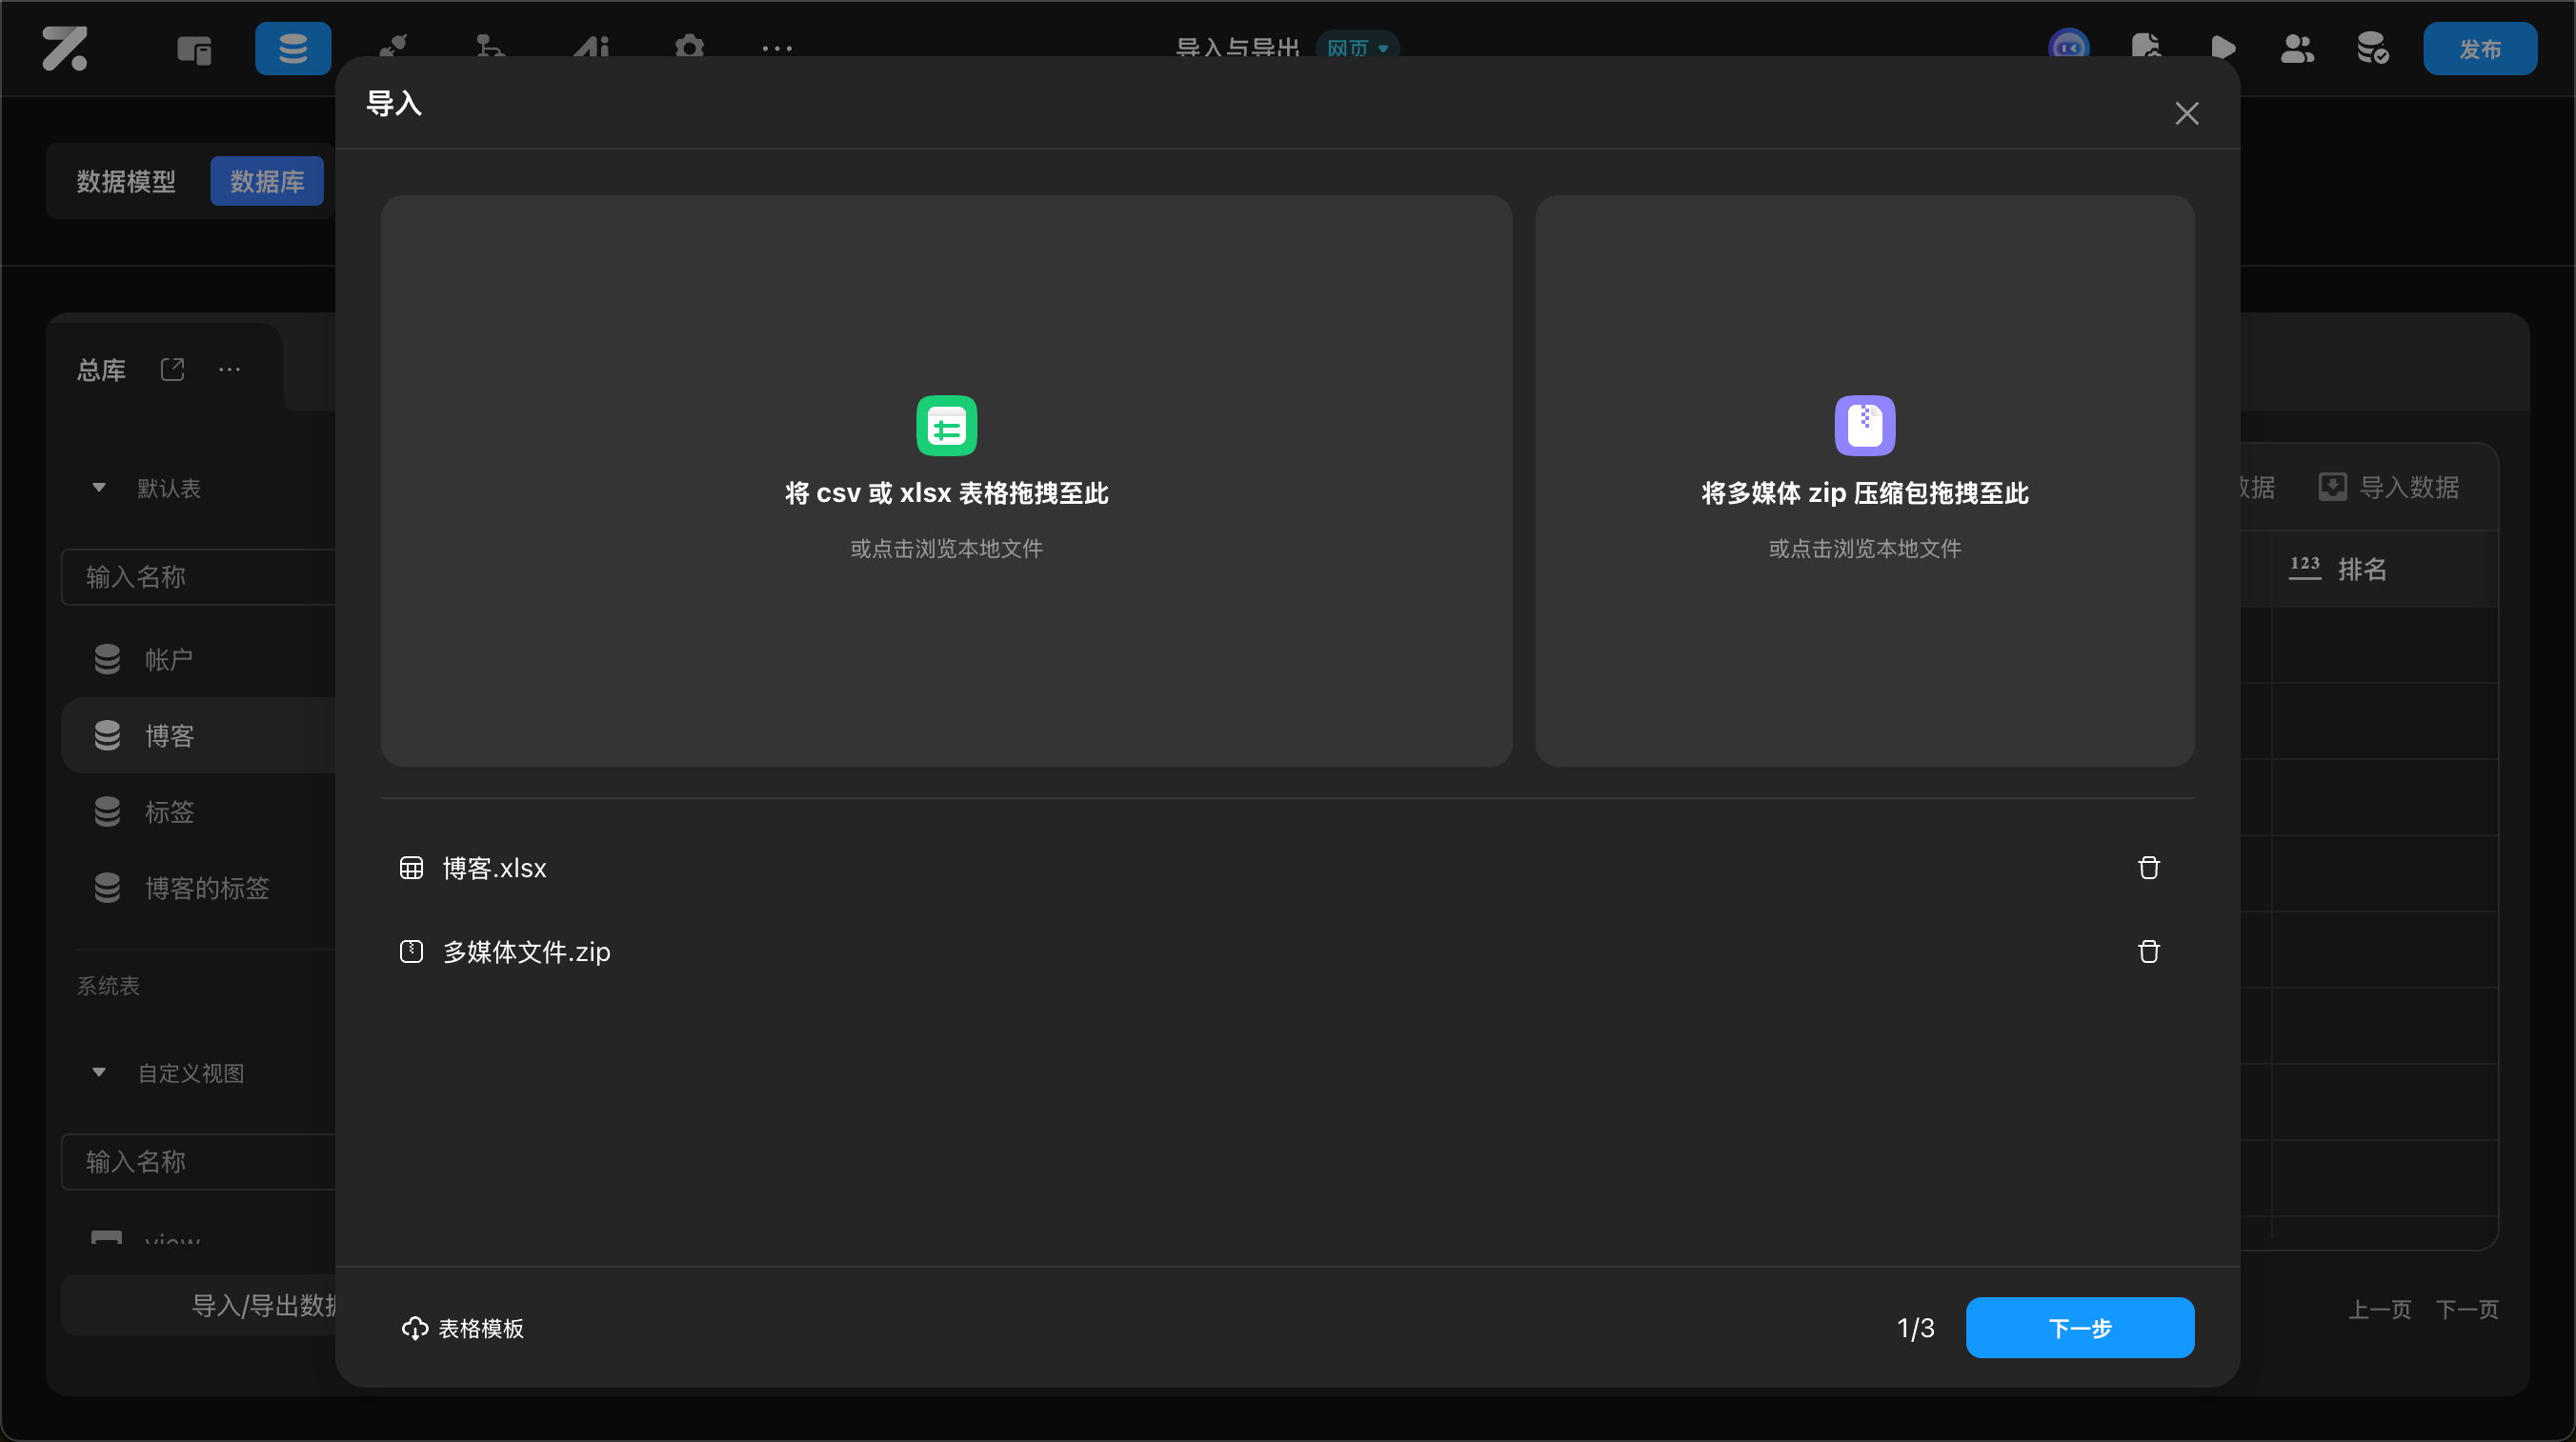The height and width of the screenshot is (1442, 2576).
Task: Click the 默认表 输入名称 search field
Action: (x=198, y=577)
